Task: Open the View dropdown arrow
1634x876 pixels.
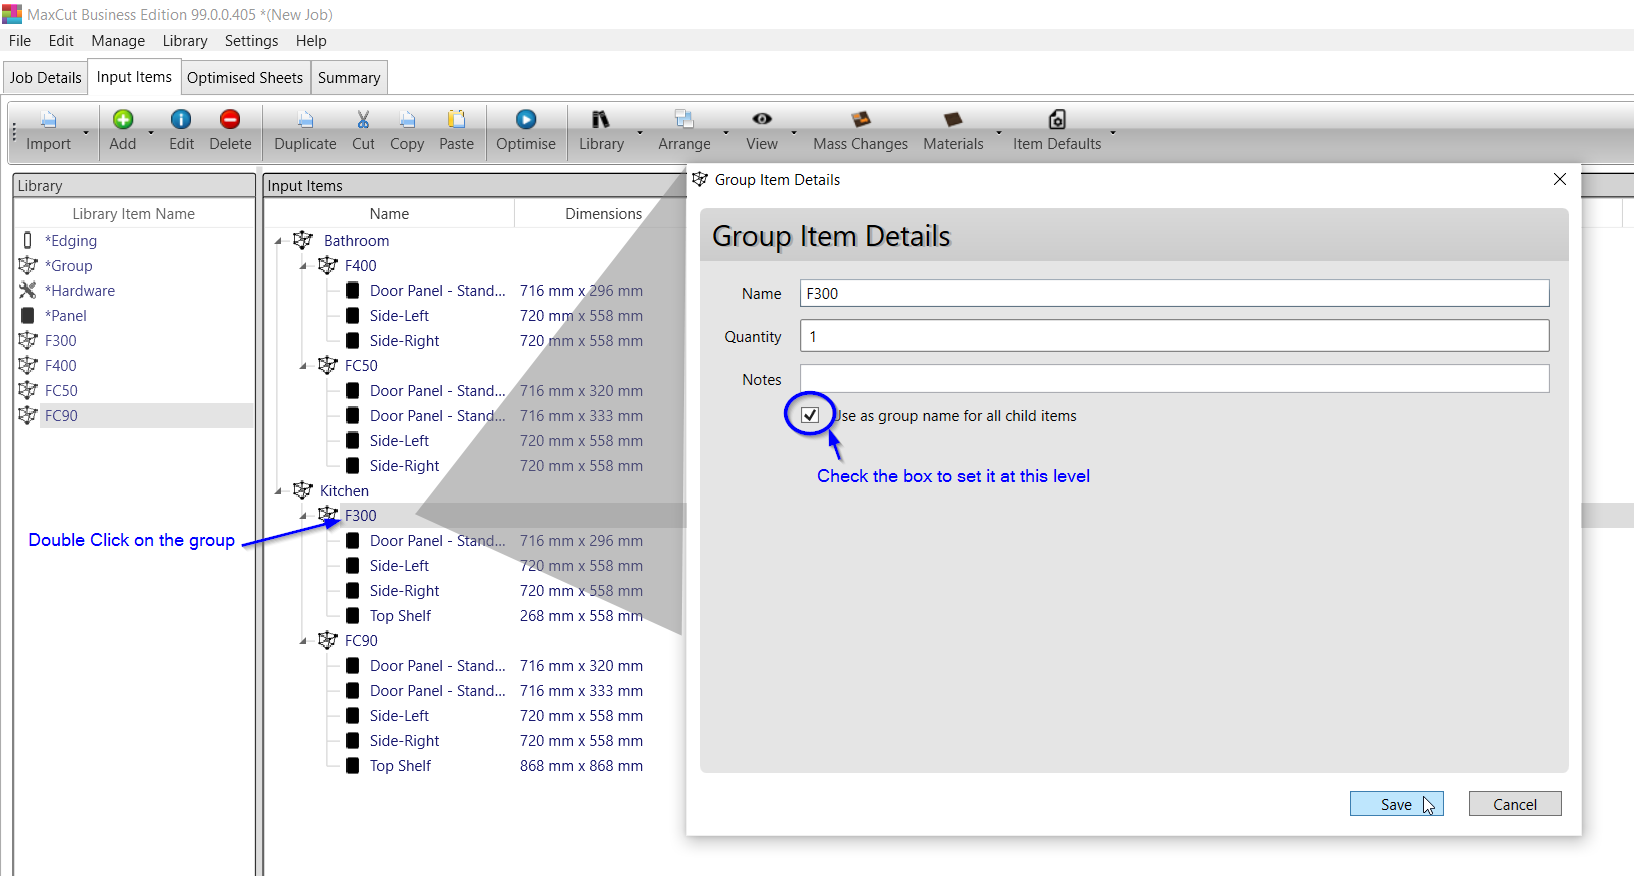Action: (x=794, y=132)
